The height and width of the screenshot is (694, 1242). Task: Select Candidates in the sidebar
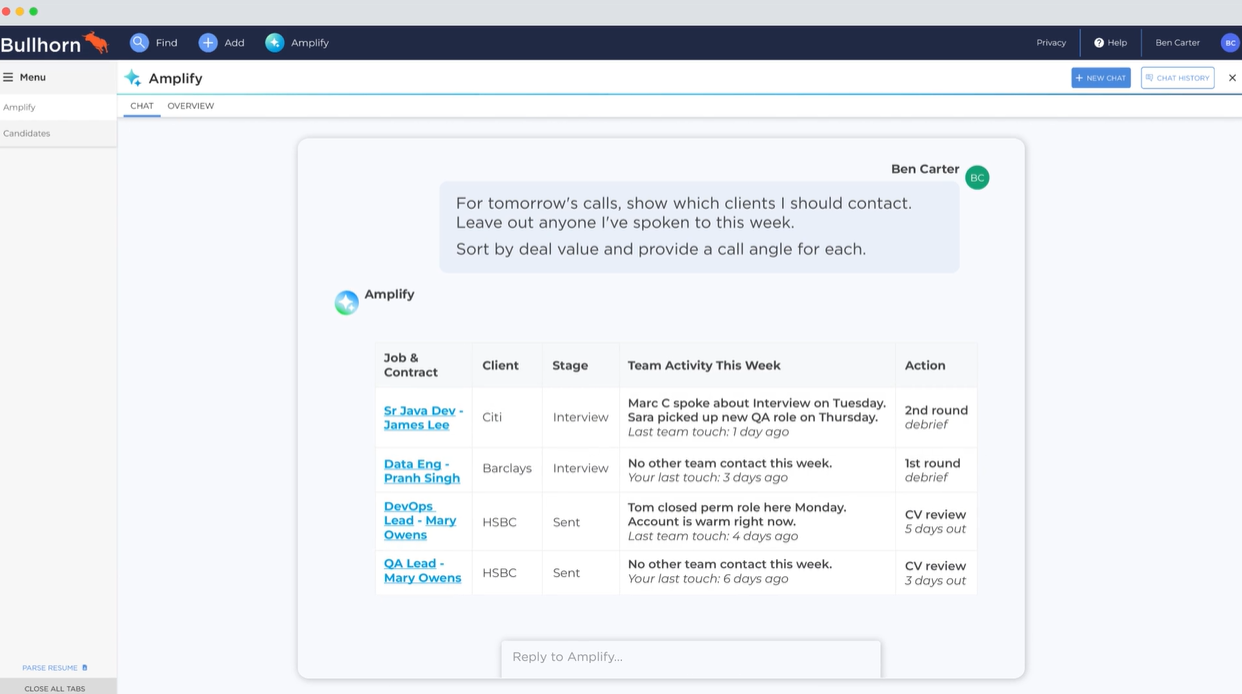pyautogui.click(x=58, y=133)
